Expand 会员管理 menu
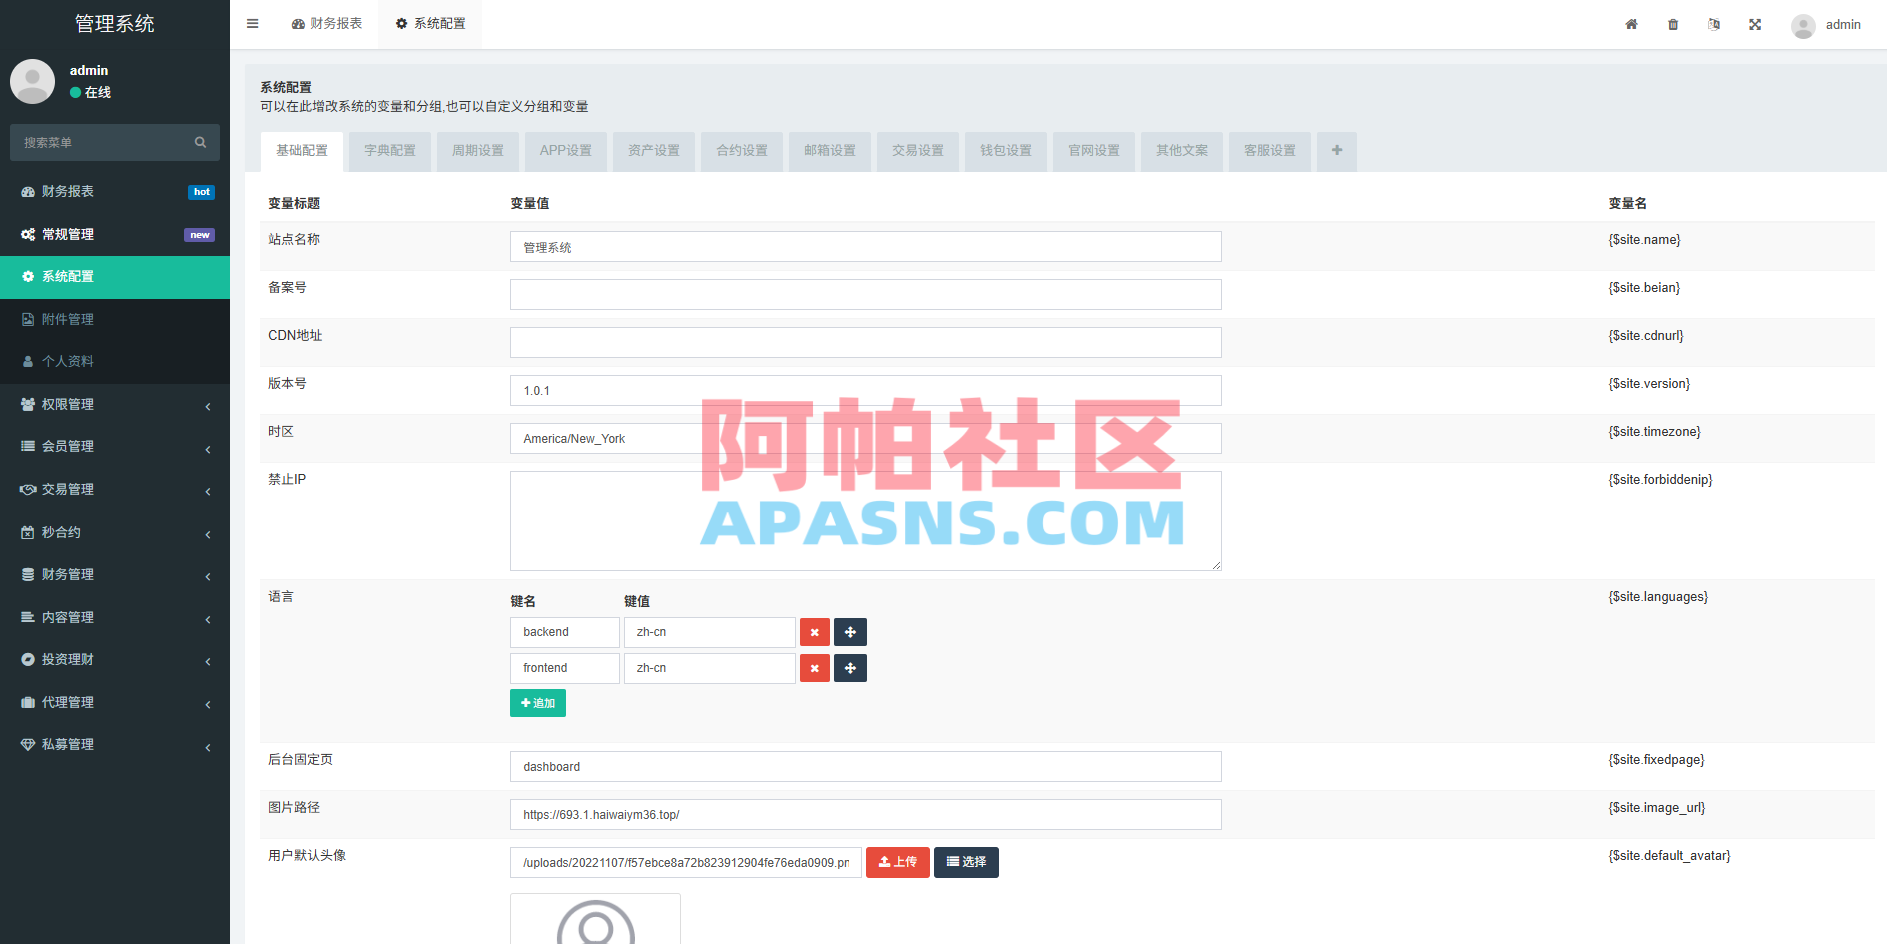 [115, 447]
